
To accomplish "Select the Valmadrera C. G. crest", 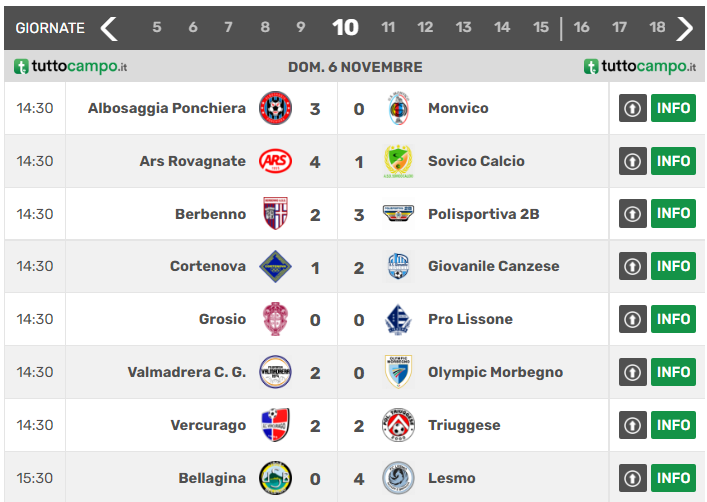I will [275, 372].
